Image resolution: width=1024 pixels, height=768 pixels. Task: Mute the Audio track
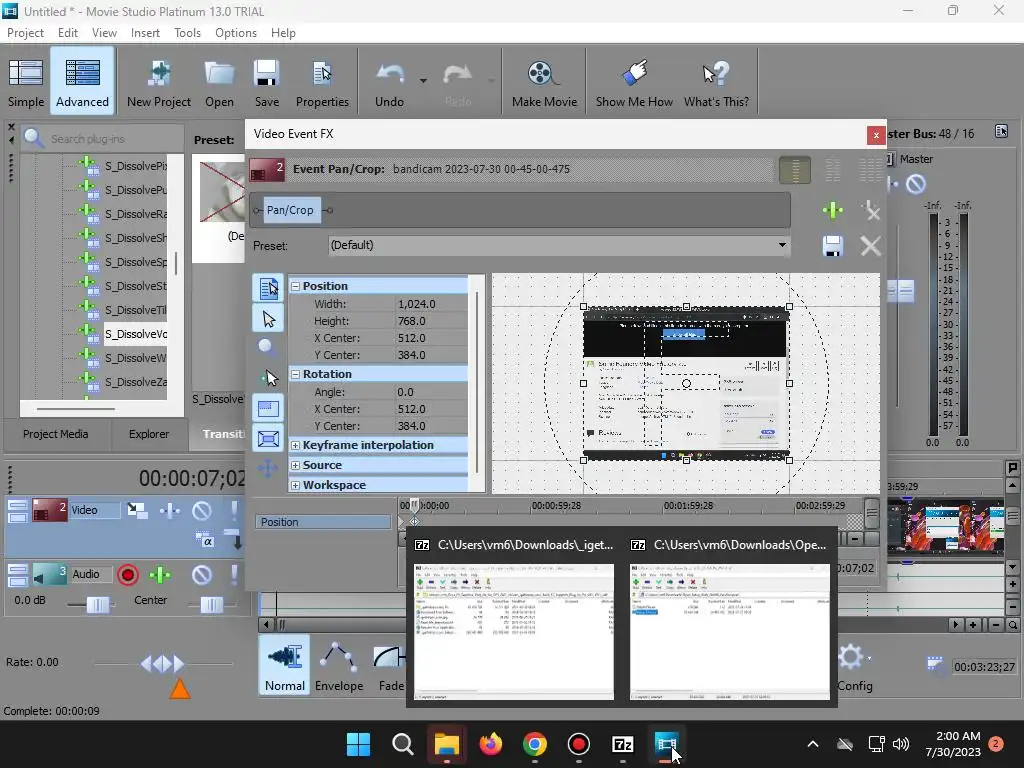click(x=202, y=575)
